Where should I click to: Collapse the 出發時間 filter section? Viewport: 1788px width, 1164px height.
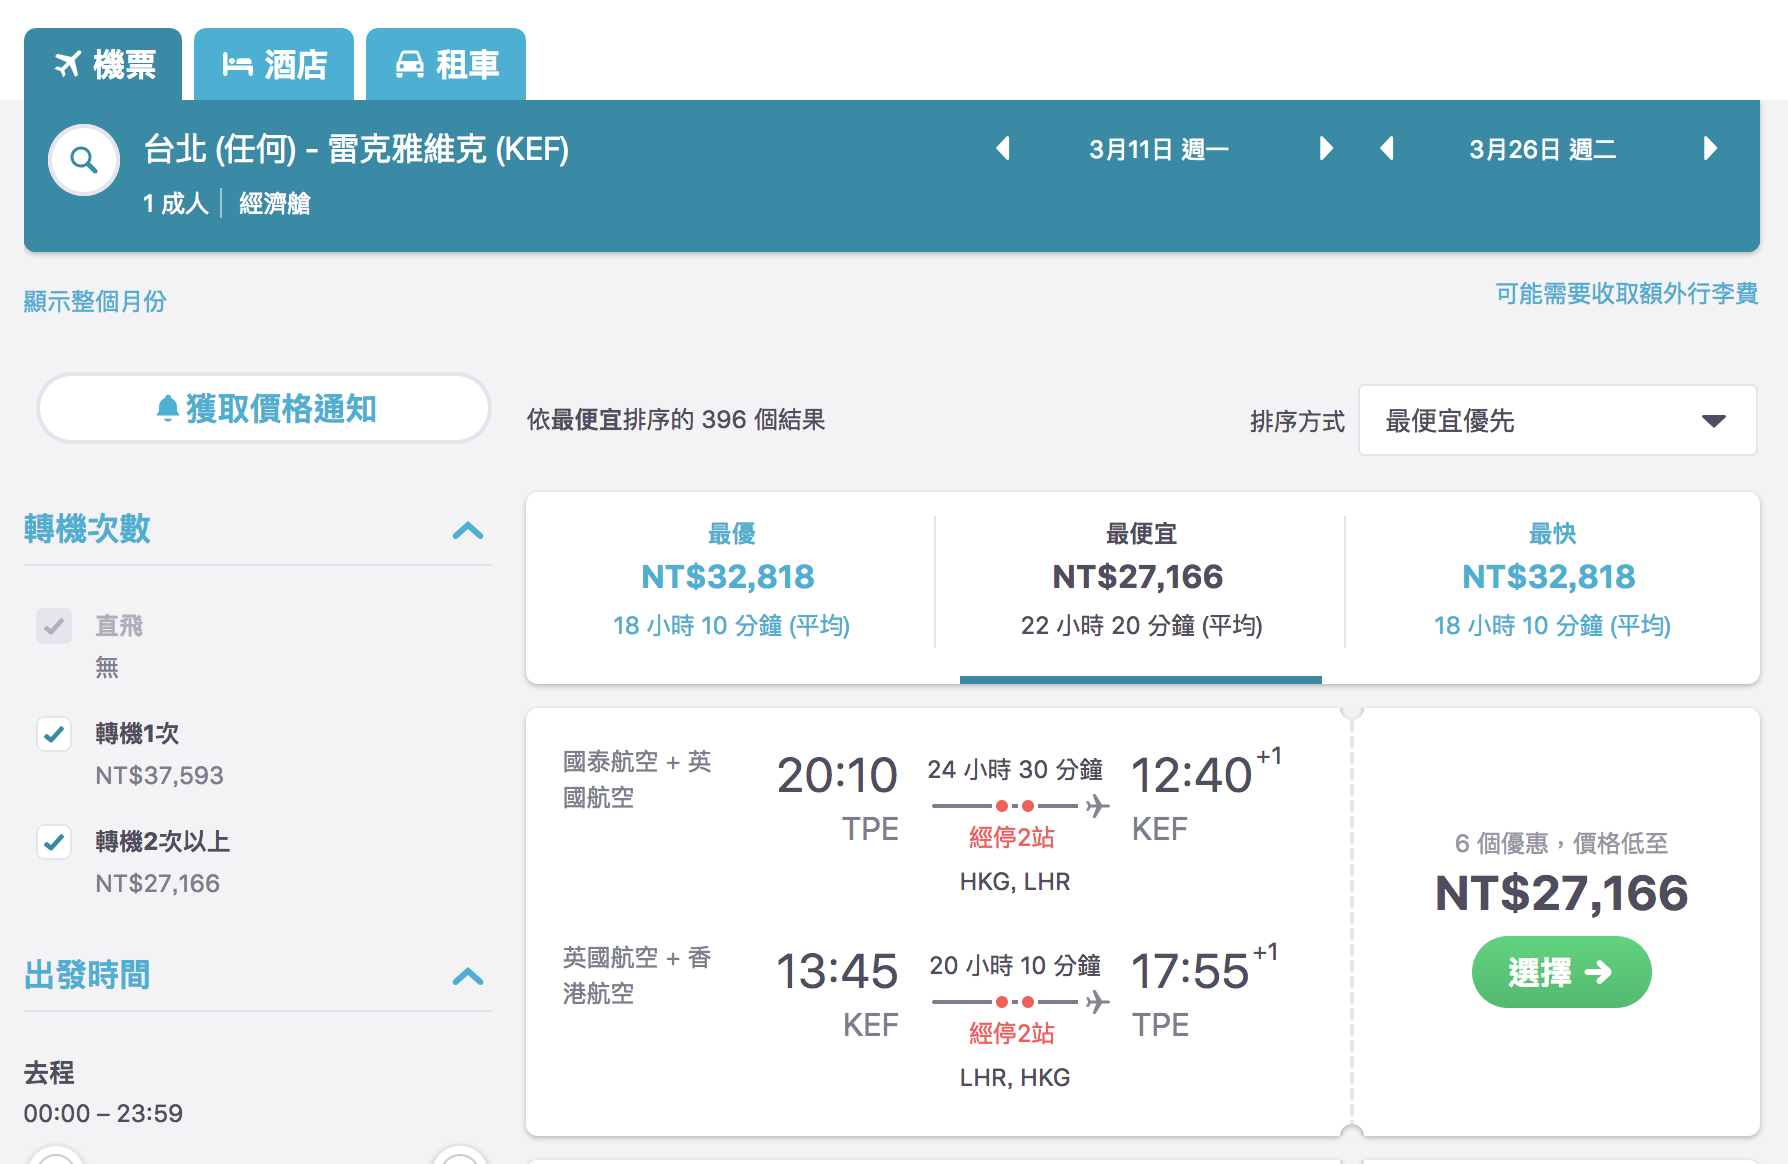coord(468,976)
